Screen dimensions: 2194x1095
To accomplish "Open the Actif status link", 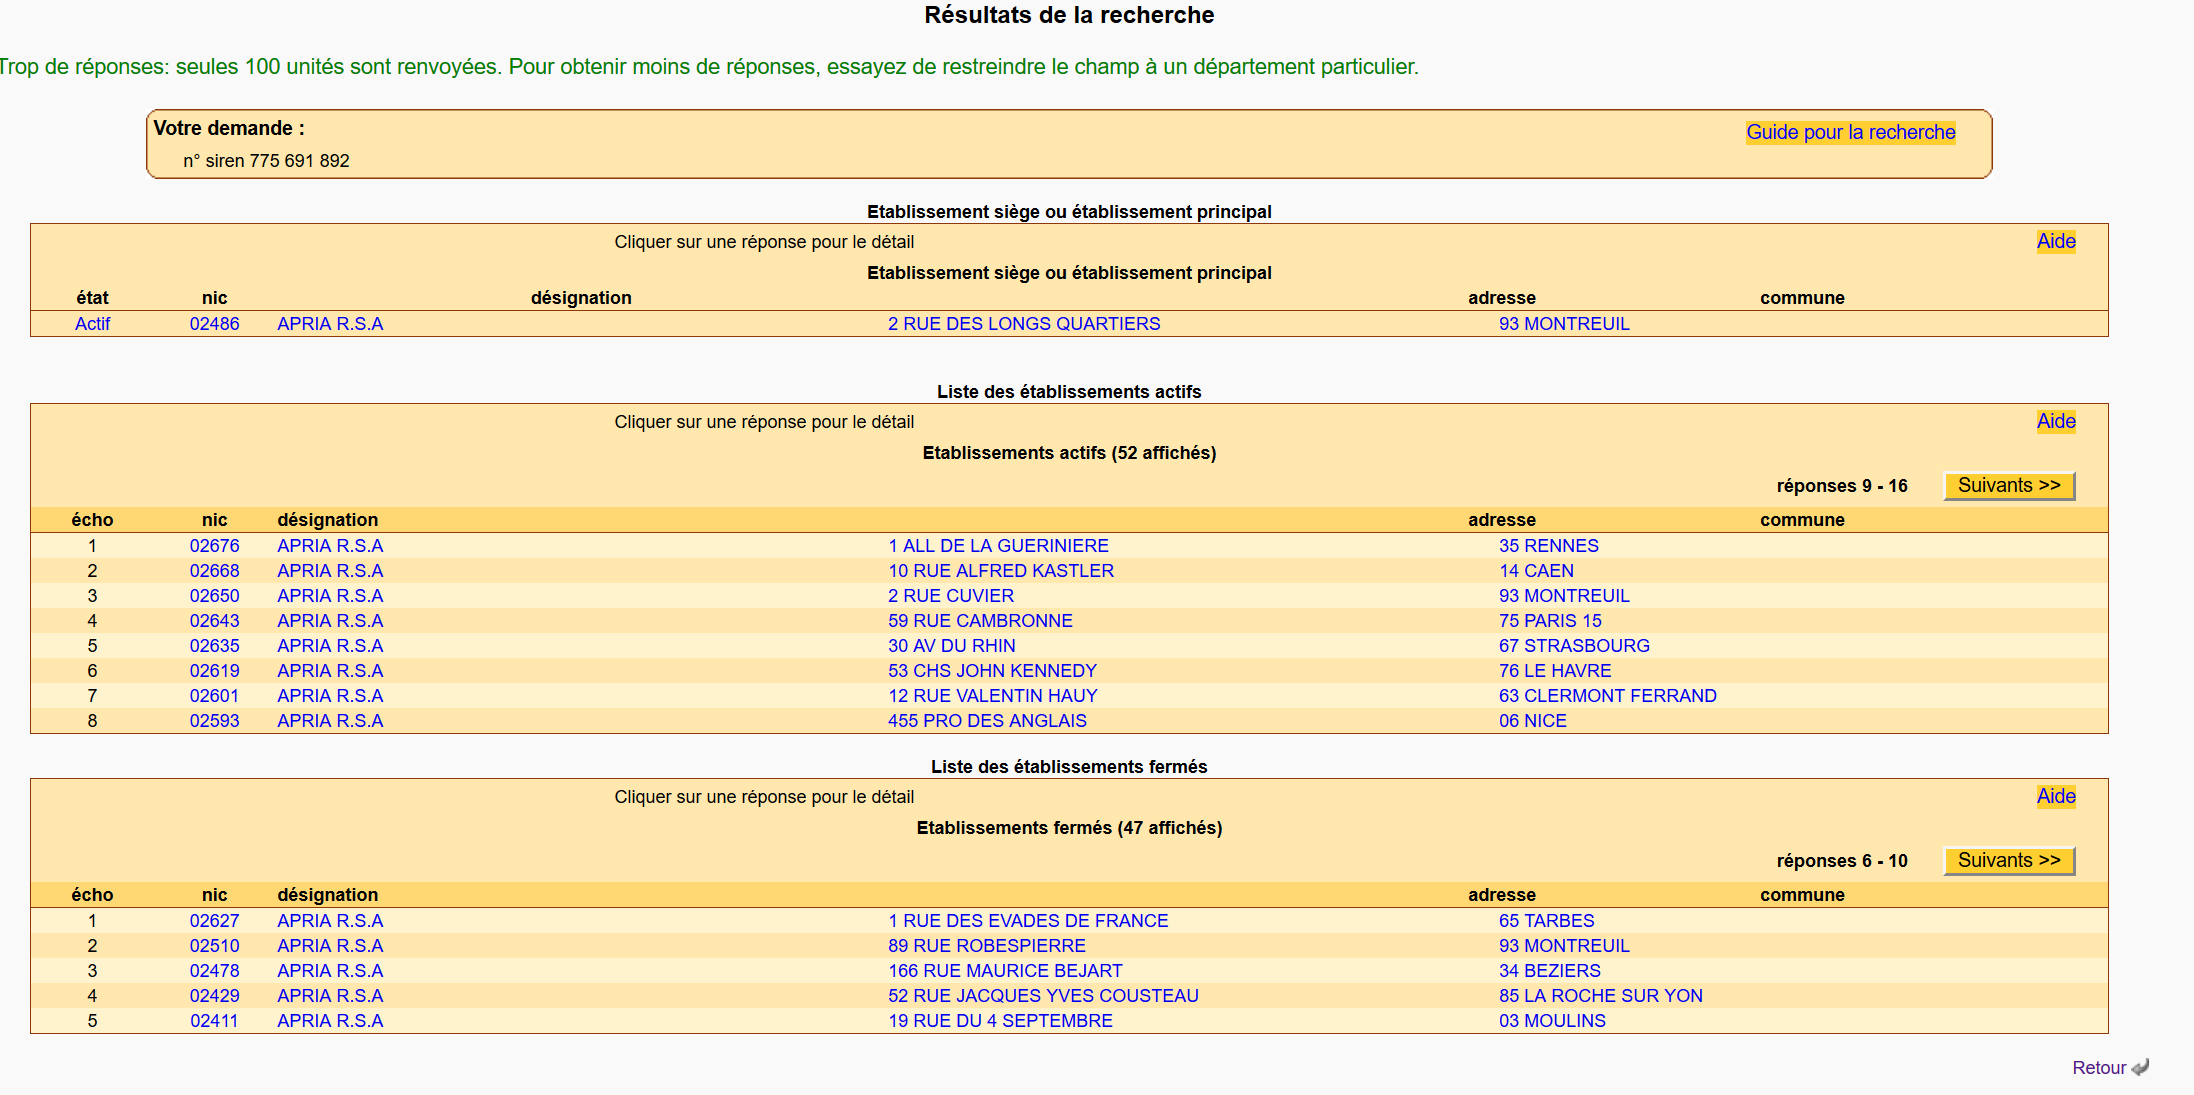I will click(x=92, y=323).
